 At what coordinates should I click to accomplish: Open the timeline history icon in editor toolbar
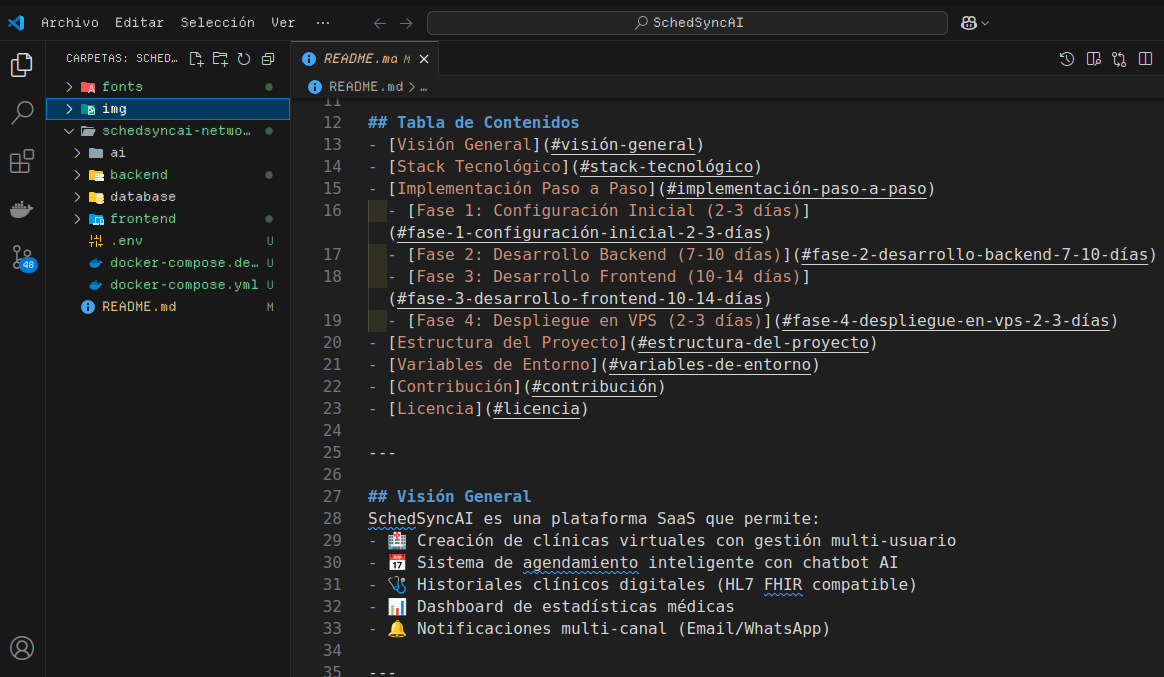pyautogui.click(x=1067, y=59)
